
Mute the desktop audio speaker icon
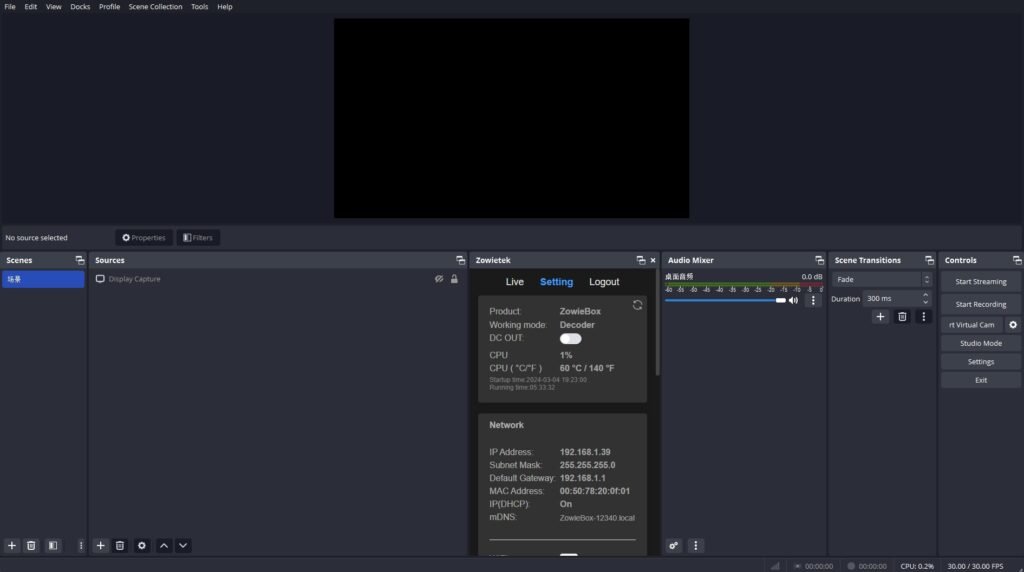[793, 300]
